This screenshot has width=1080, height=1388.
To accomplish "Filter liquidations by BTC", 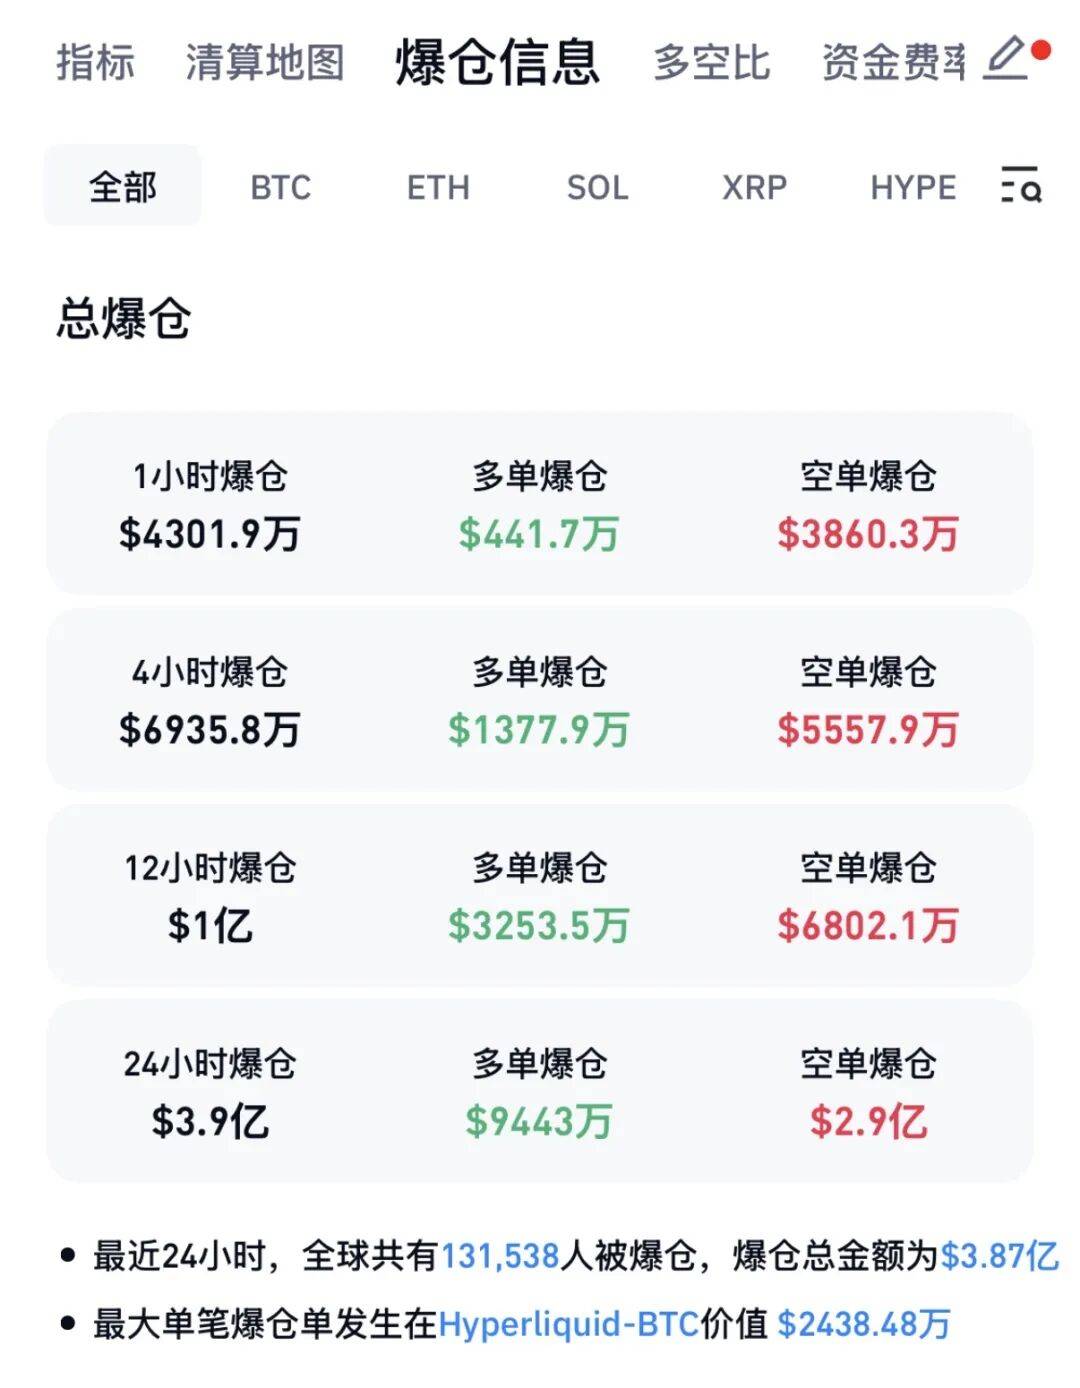I will coord(280,187).
